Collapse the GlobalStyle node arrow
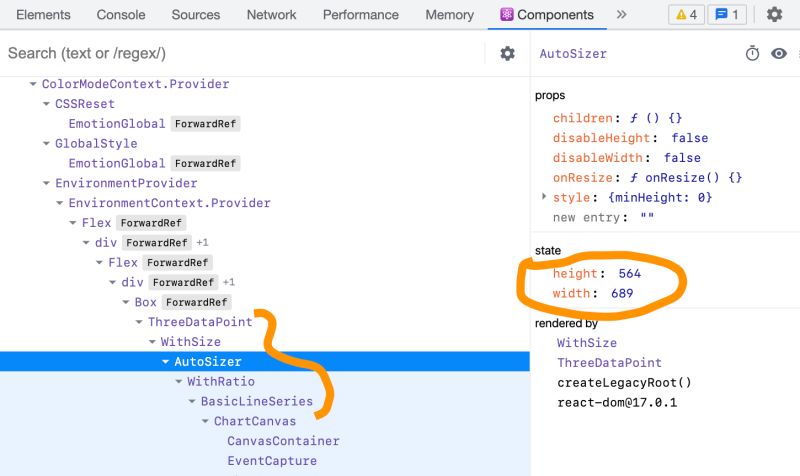This screenshot has width=800, height=476. (x=46, y=143)
